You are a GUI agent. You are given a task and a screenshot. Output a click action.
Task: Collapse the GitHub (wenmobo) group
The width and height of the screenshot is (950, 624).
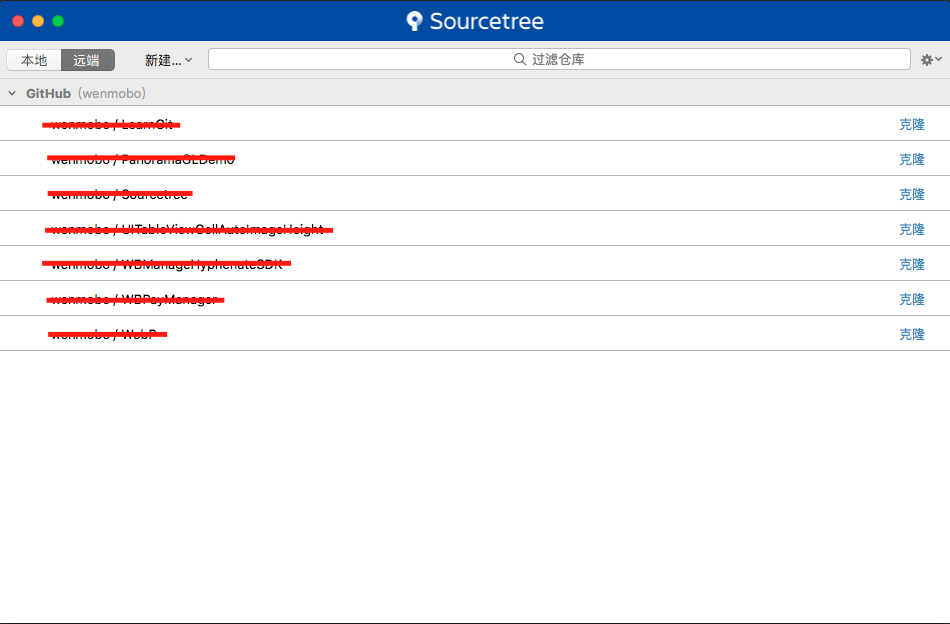pos(12,93)
